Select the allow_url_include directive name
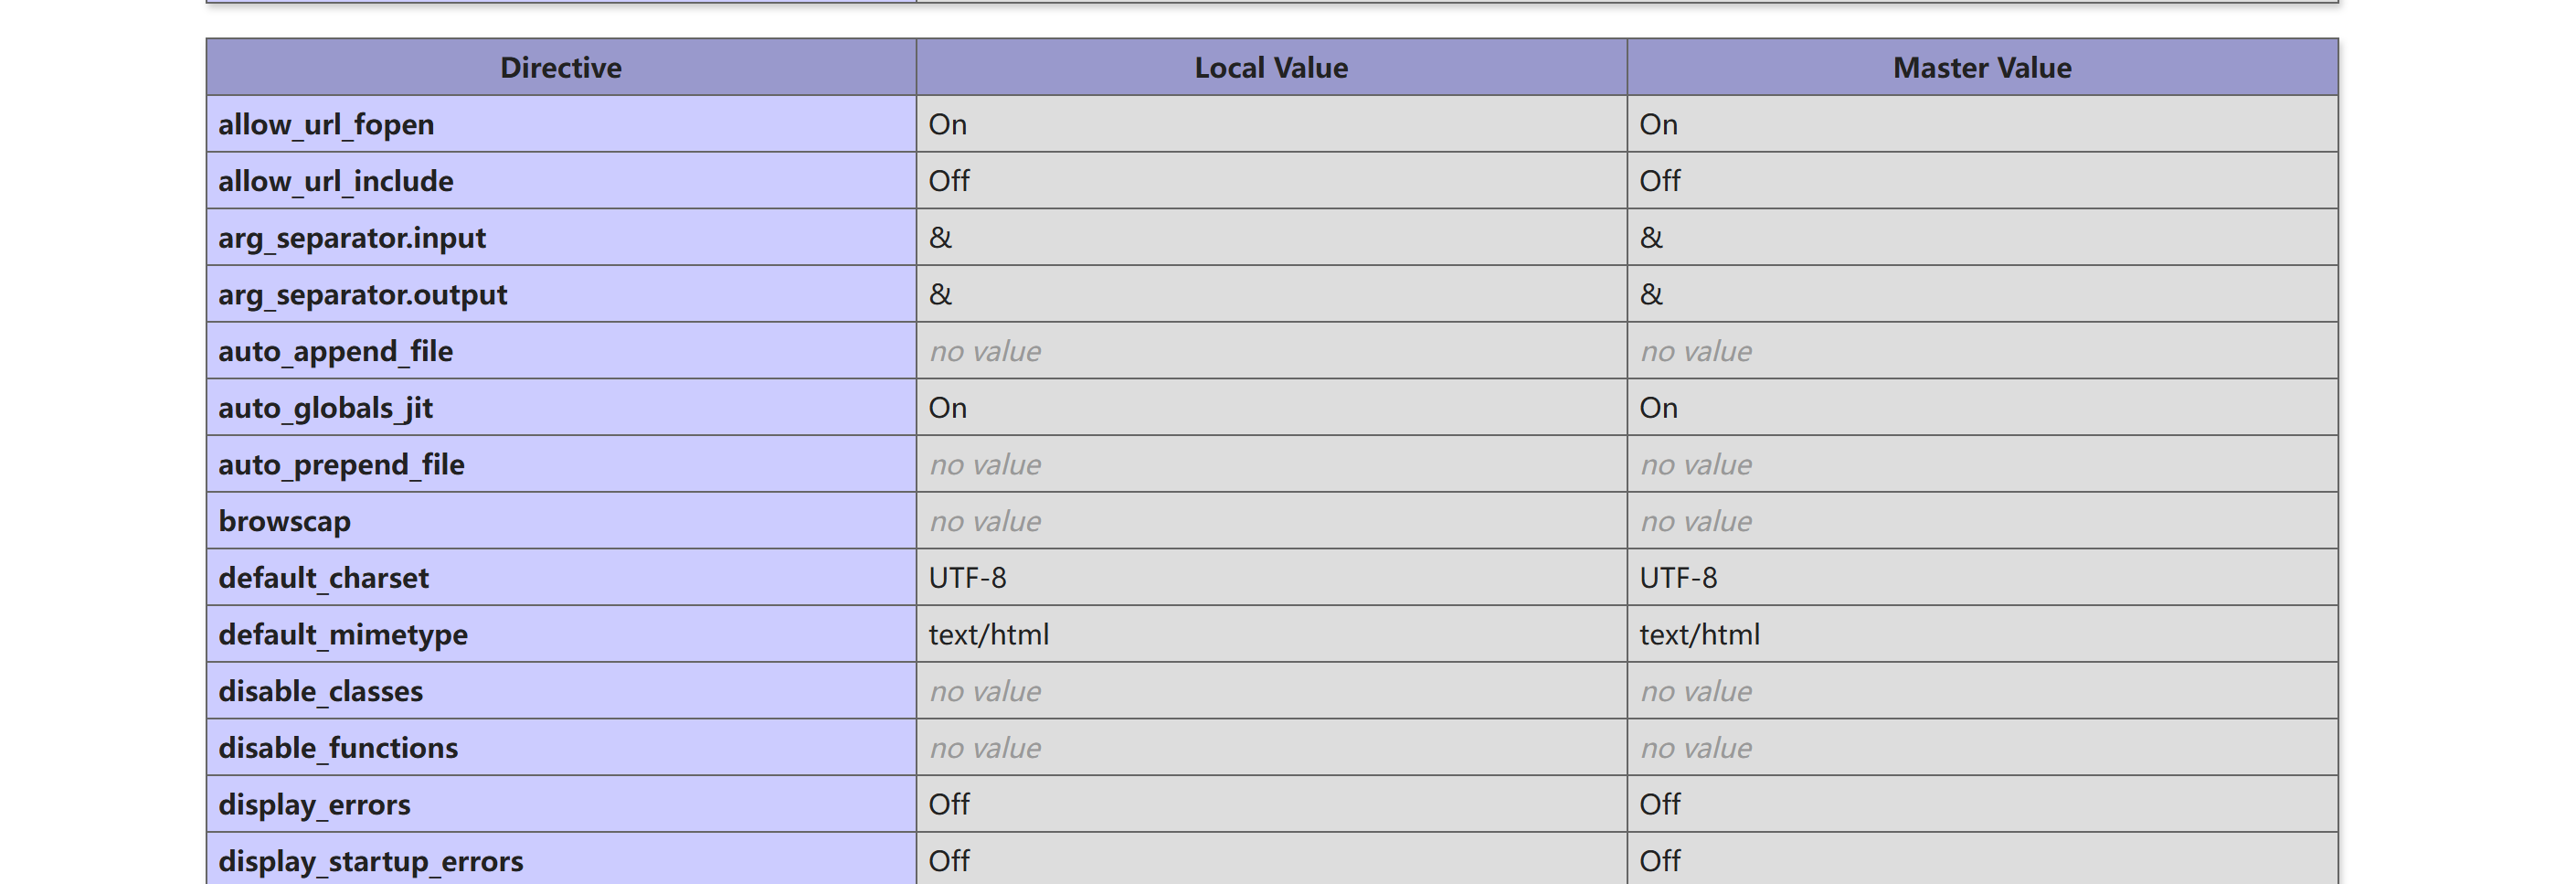The width and height of the screenshot is (2576, 884). (x=336, y=181)
